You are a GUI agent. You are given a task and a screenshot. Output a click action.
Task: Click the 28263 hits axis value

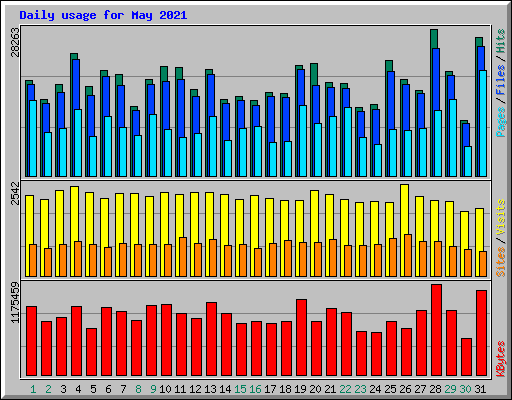[15, 42]
